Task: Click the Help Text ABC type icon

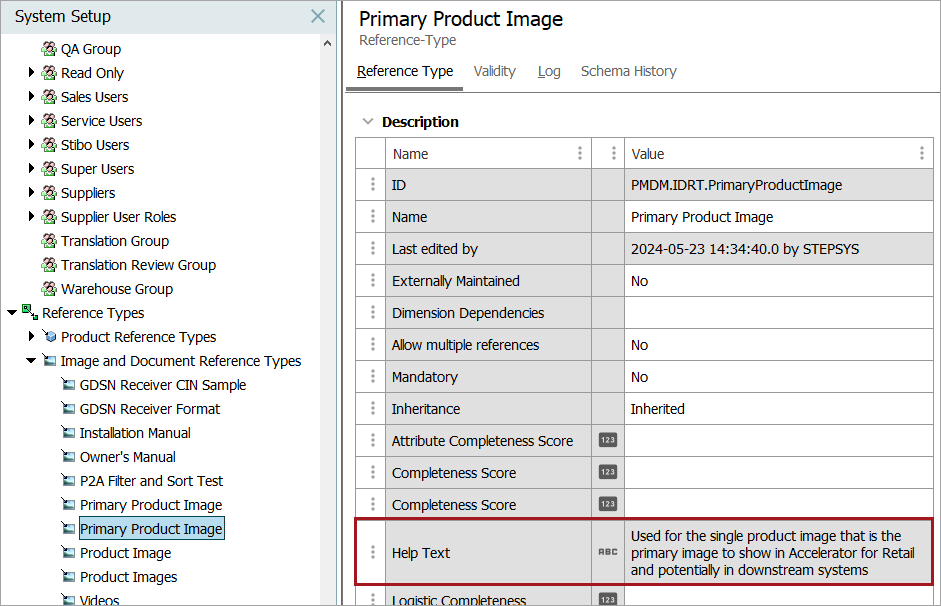Action: (x=607, y=552)
